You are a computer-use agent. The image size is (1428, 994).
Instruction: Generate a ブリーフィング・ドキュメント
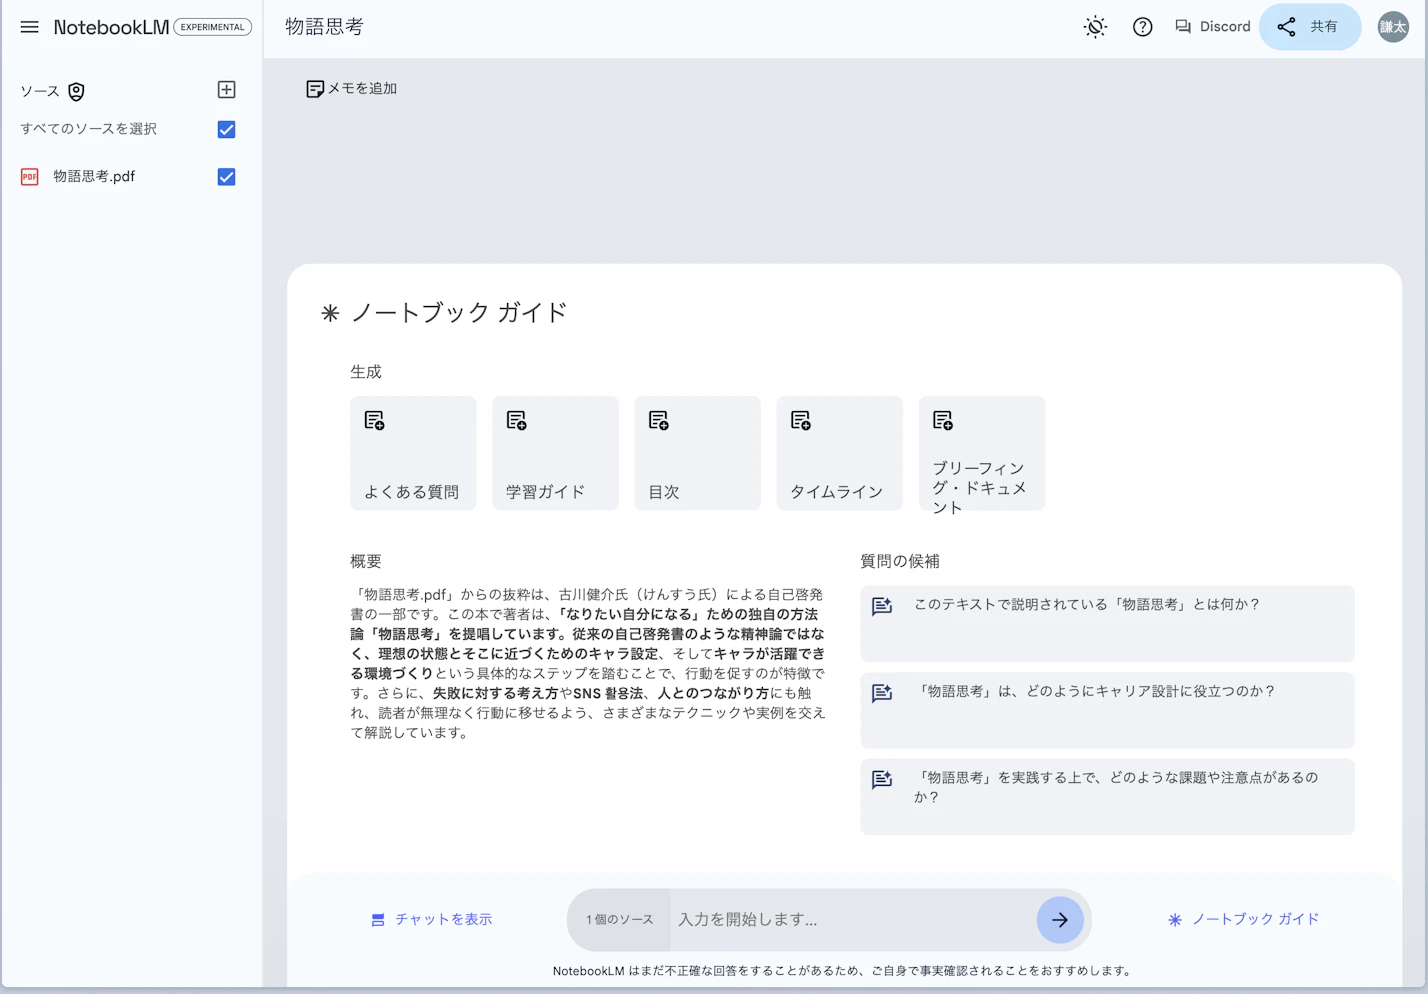[x=980, y=452]
